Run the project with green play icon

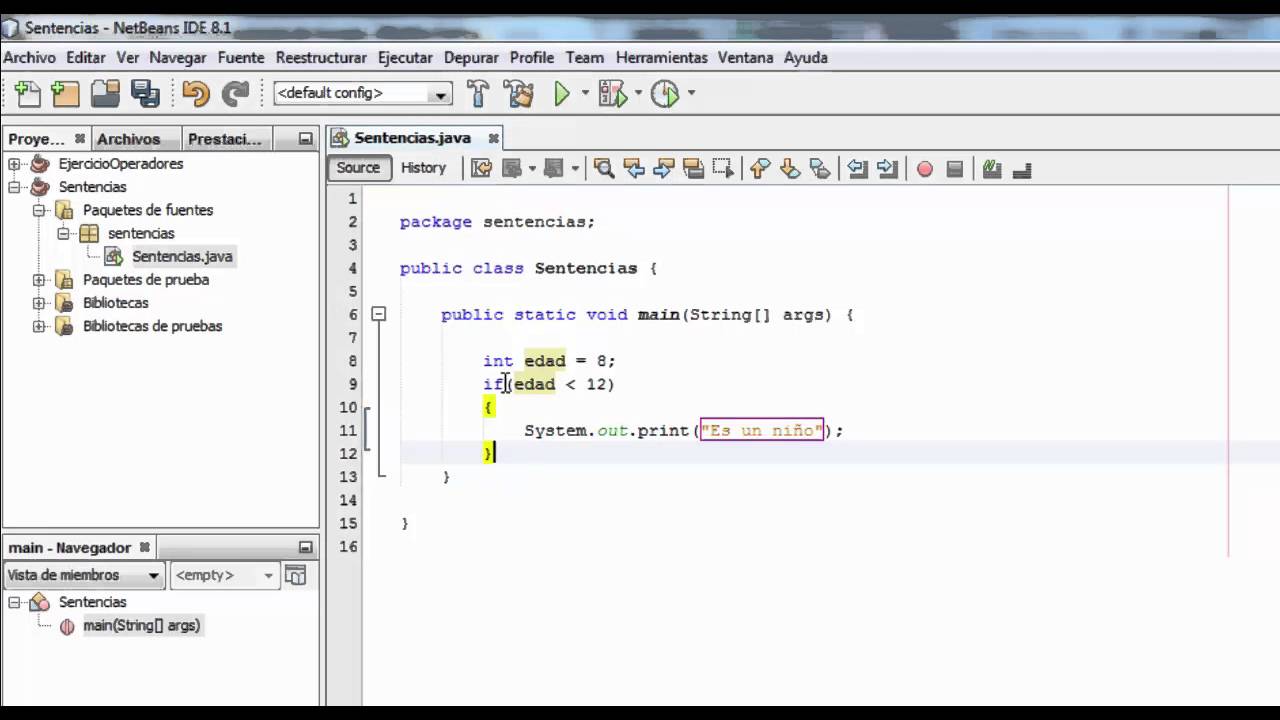click(x=562, y=94)
